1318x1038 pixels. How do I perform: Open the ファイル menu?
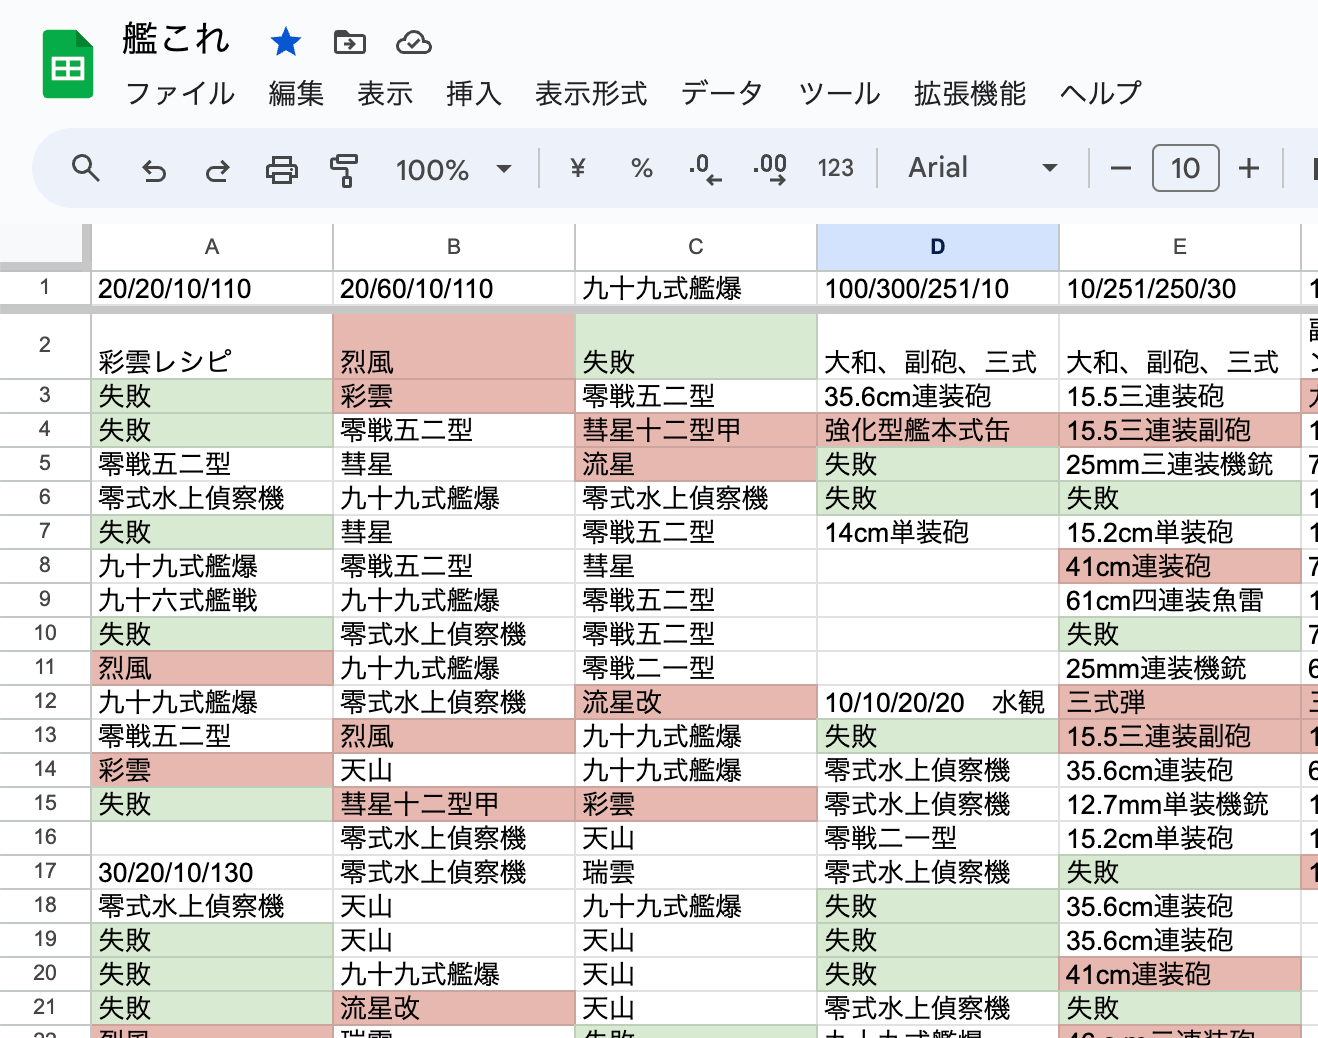tap(181, 93)
